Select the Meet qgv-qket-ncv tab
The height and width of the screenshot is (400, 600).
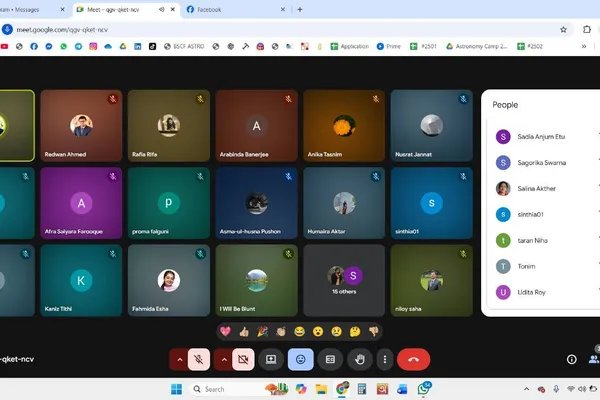point(125,10)
